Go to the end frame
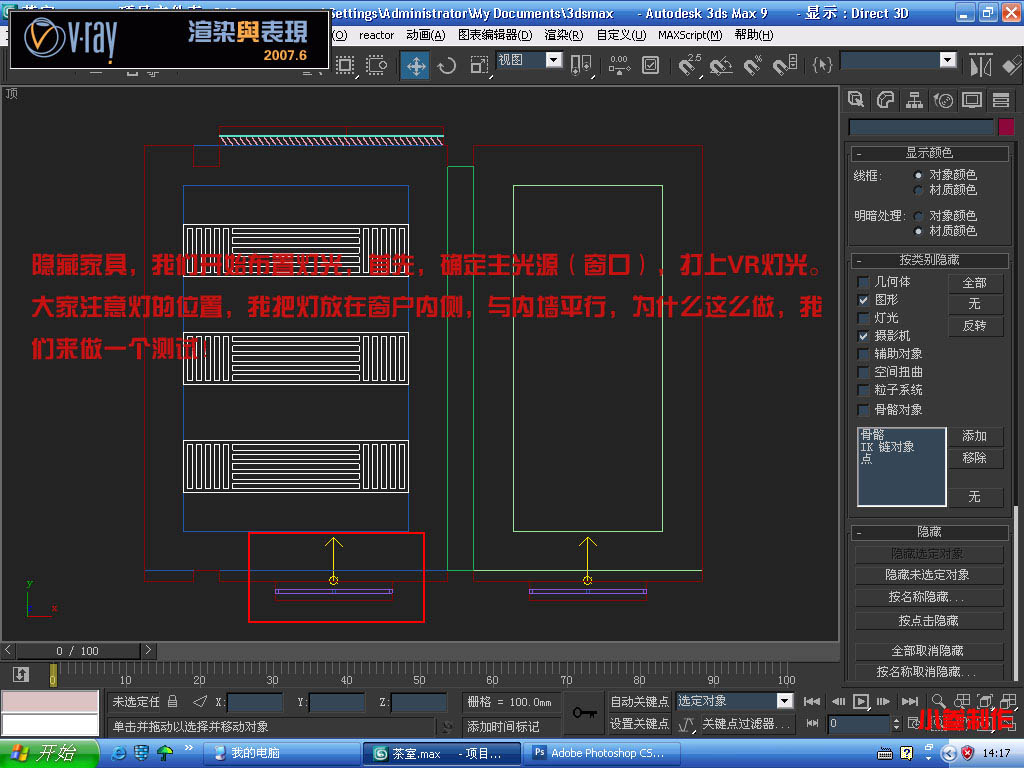 click(x=910, y=701)
